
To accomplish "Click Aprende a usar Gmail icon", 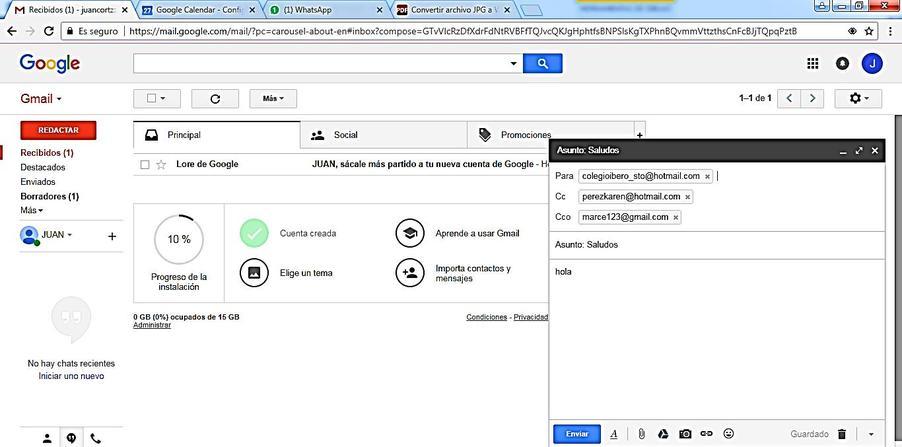I will (x=410, y=233).
